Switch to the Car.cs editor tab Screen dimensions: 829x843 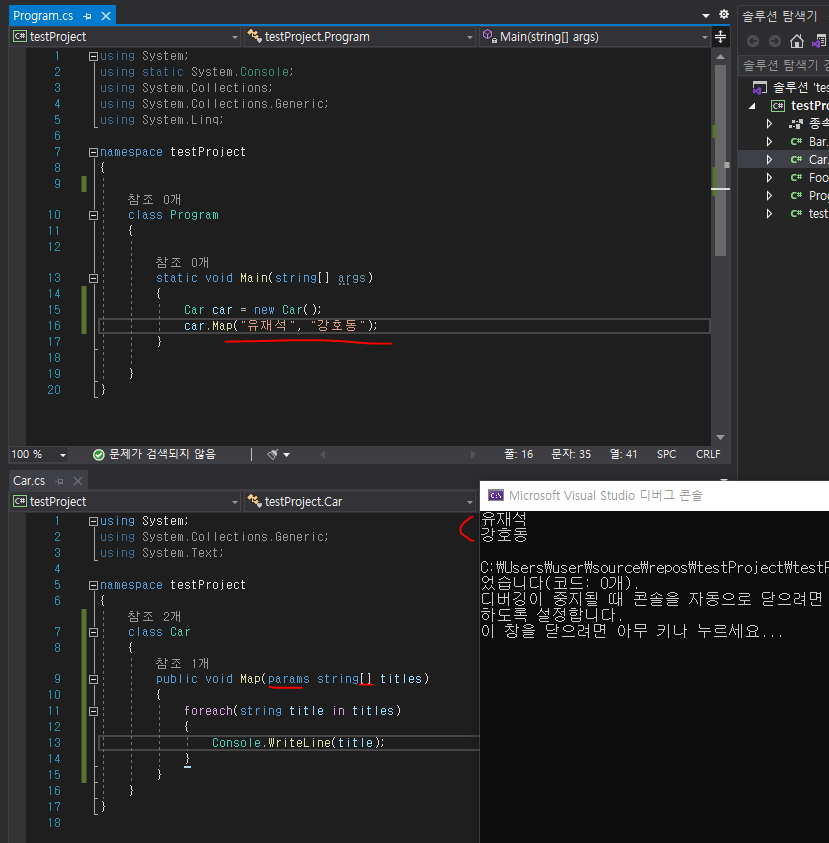[28, 481]
